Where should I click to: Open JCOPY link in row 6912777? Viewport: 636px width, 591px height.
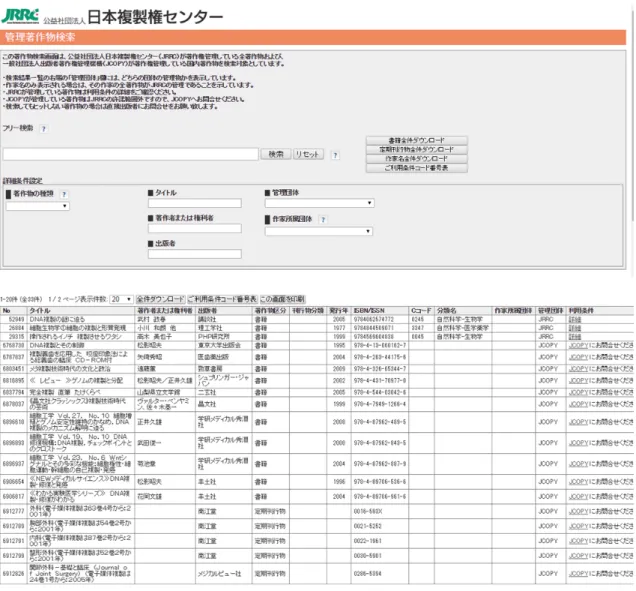(x=578, y=512)
